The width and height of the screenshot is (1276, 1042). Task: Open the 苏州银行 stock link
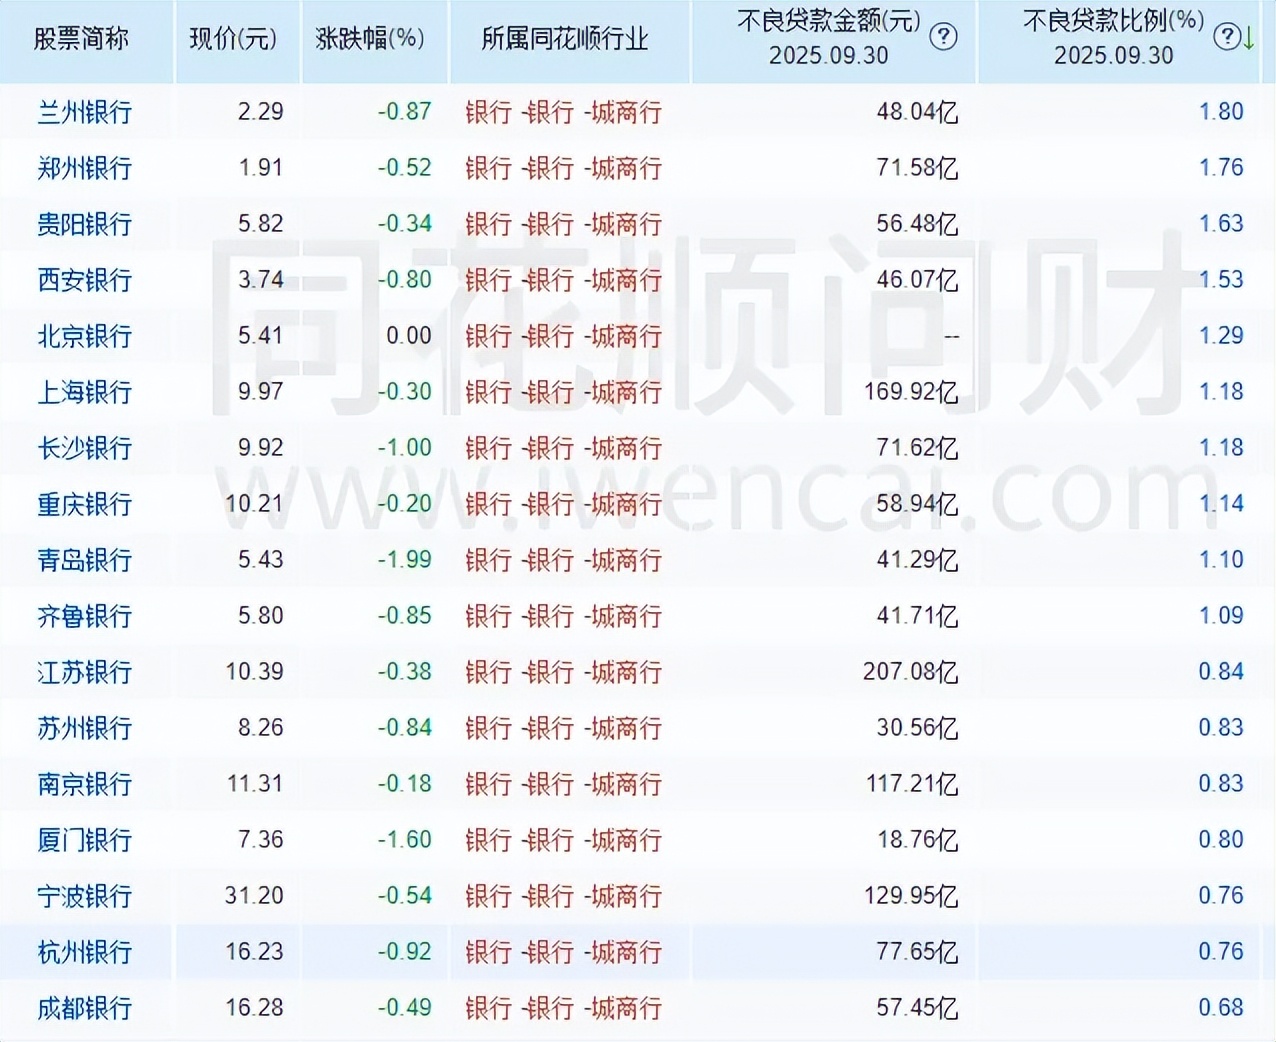coord(85,728)
